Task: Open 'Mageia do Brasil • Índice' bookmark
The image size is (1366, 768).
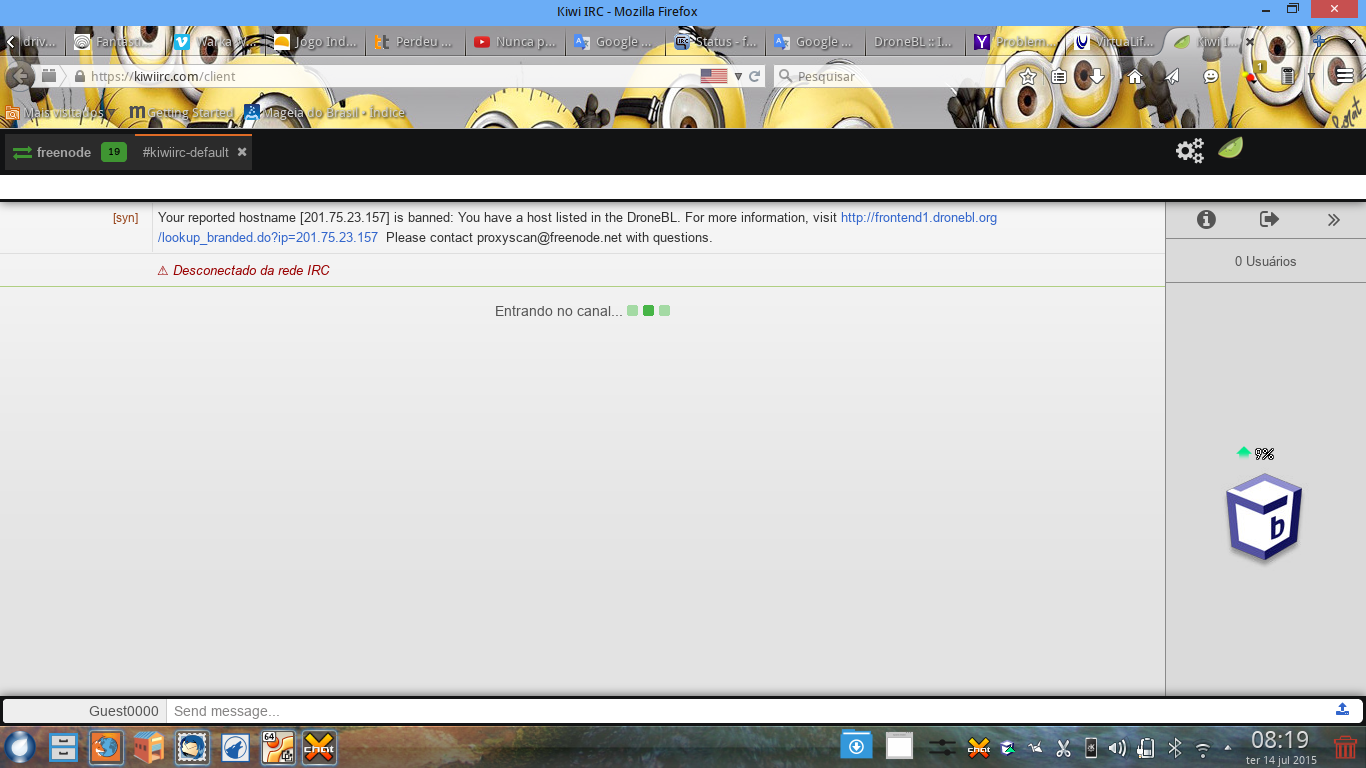Action: (324, 113)
